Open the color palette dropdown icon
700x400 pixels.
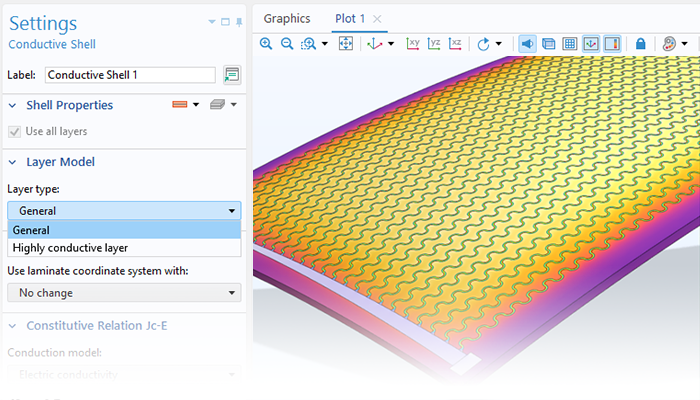pyautogui.click(x=672, y=44)
